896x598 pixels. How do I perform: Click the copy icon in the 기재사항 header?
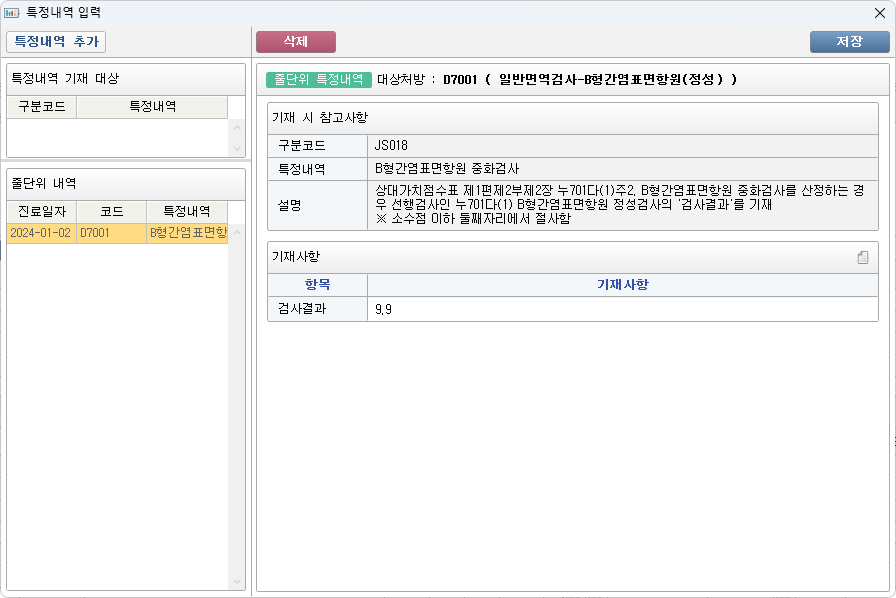tap(862, 258)
